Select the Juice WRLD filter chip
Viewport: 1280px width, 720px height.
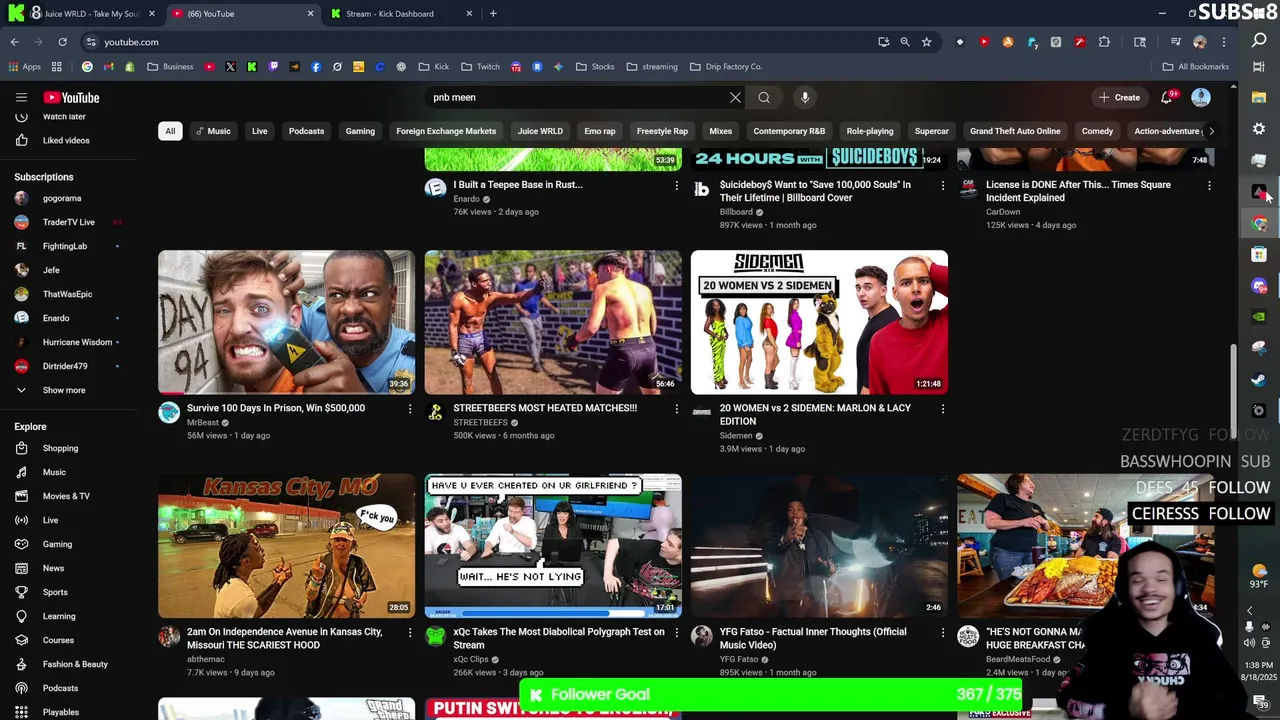[x=540, y=131]
